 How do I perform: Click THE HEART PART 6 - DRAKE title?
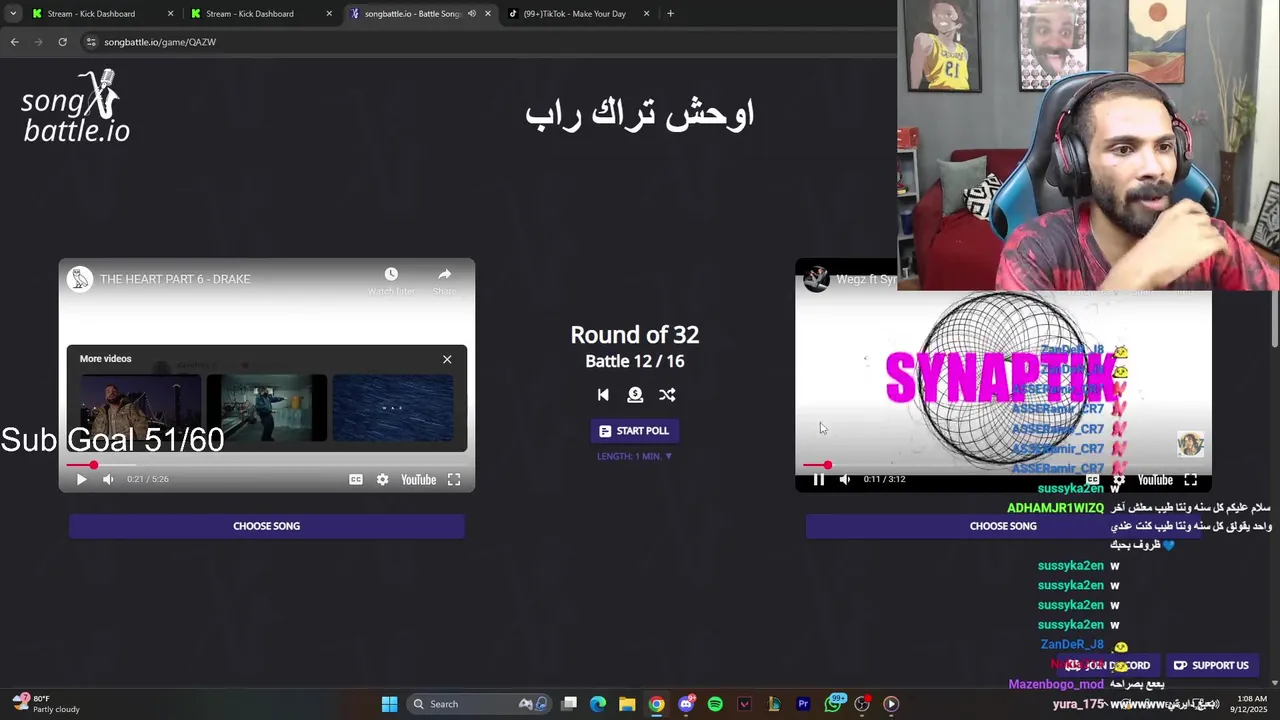(x=175, y=279)
